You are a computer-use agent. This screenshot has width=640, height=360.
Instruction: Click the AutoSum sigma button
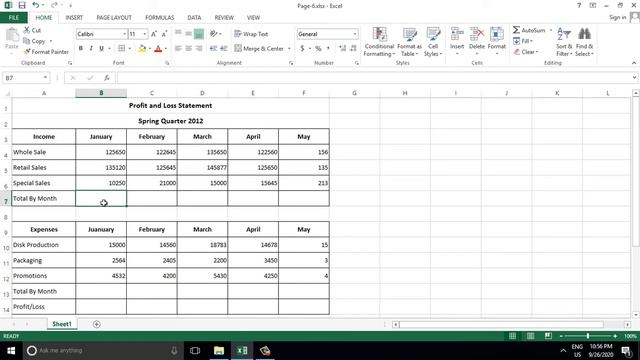tap(529, 30)
